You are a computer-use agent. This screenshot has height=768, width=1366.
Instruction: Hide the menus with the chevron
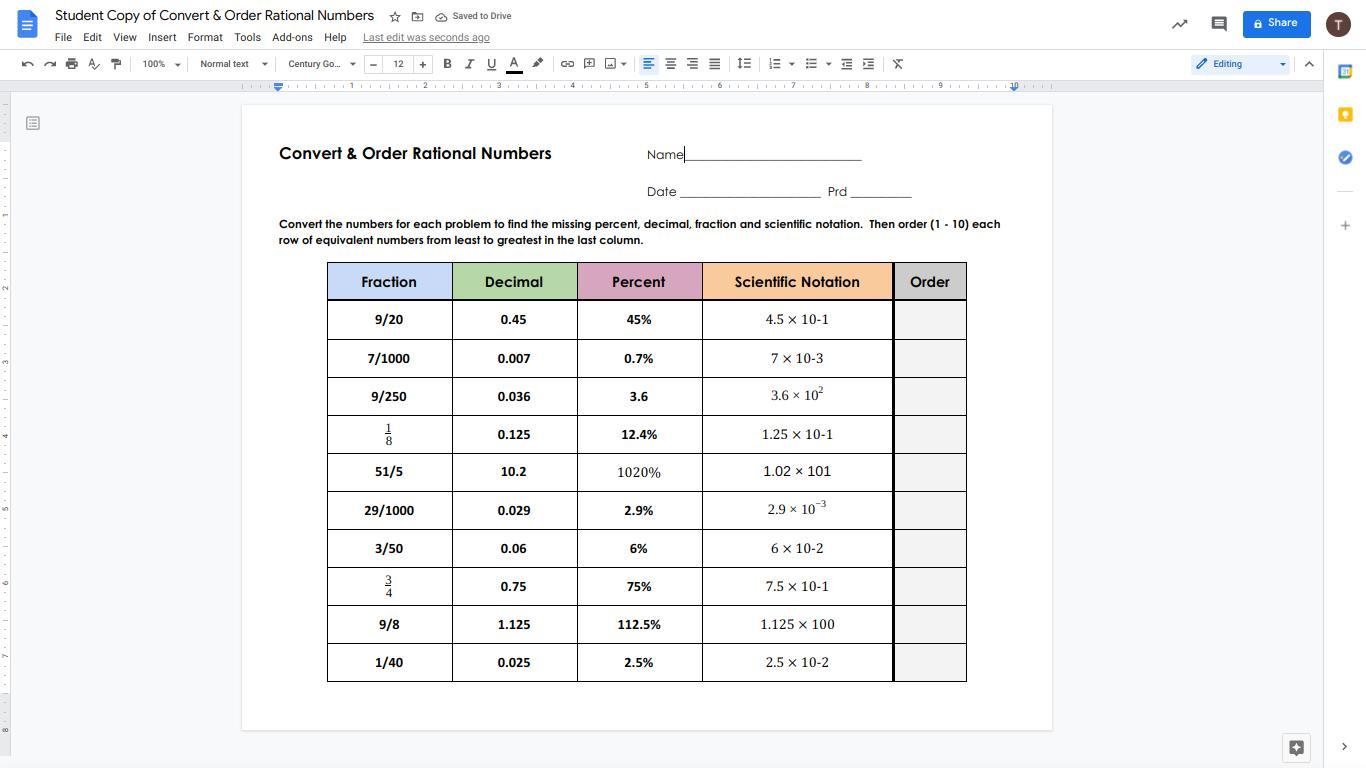click(x=1309, y=64)
